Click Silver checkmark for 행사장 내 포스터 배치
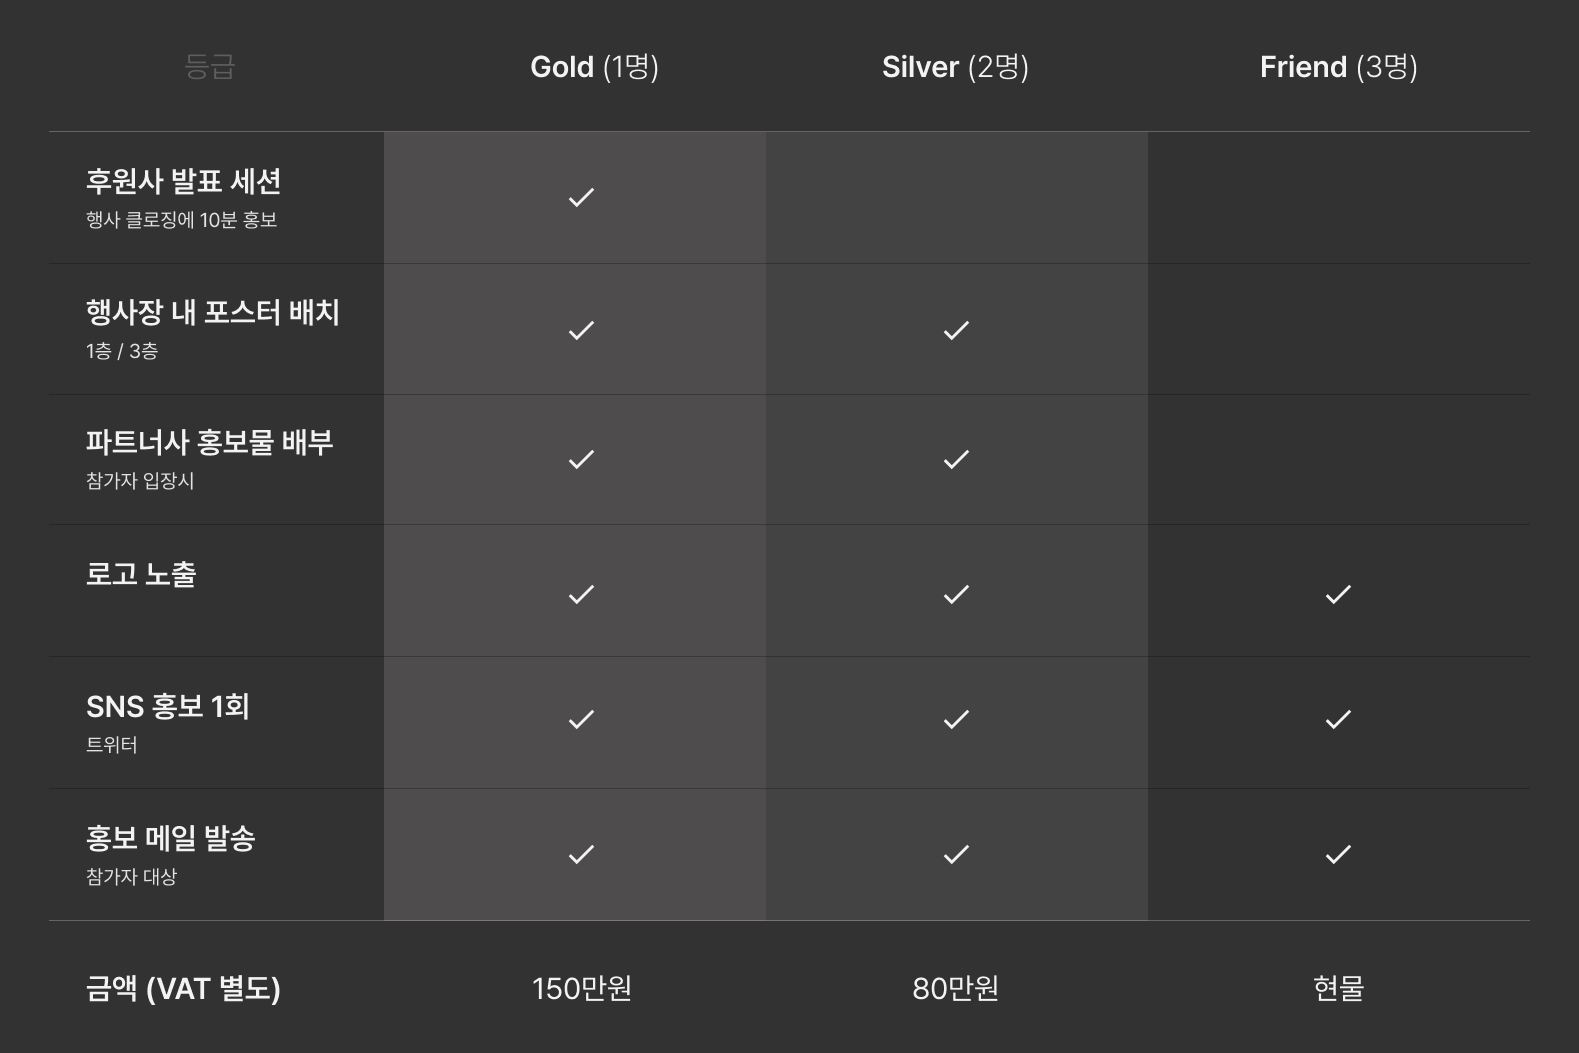The image size is (1579, 1053). [x=956, y=330]
